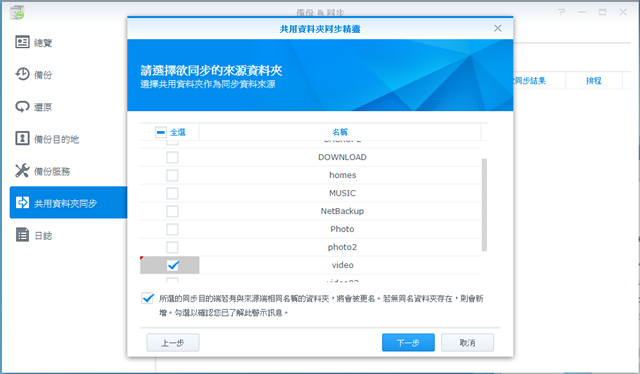Select the 備份服務 wrench icon
The height and width of the screenshot is (374, 640).
coord(22,171)
